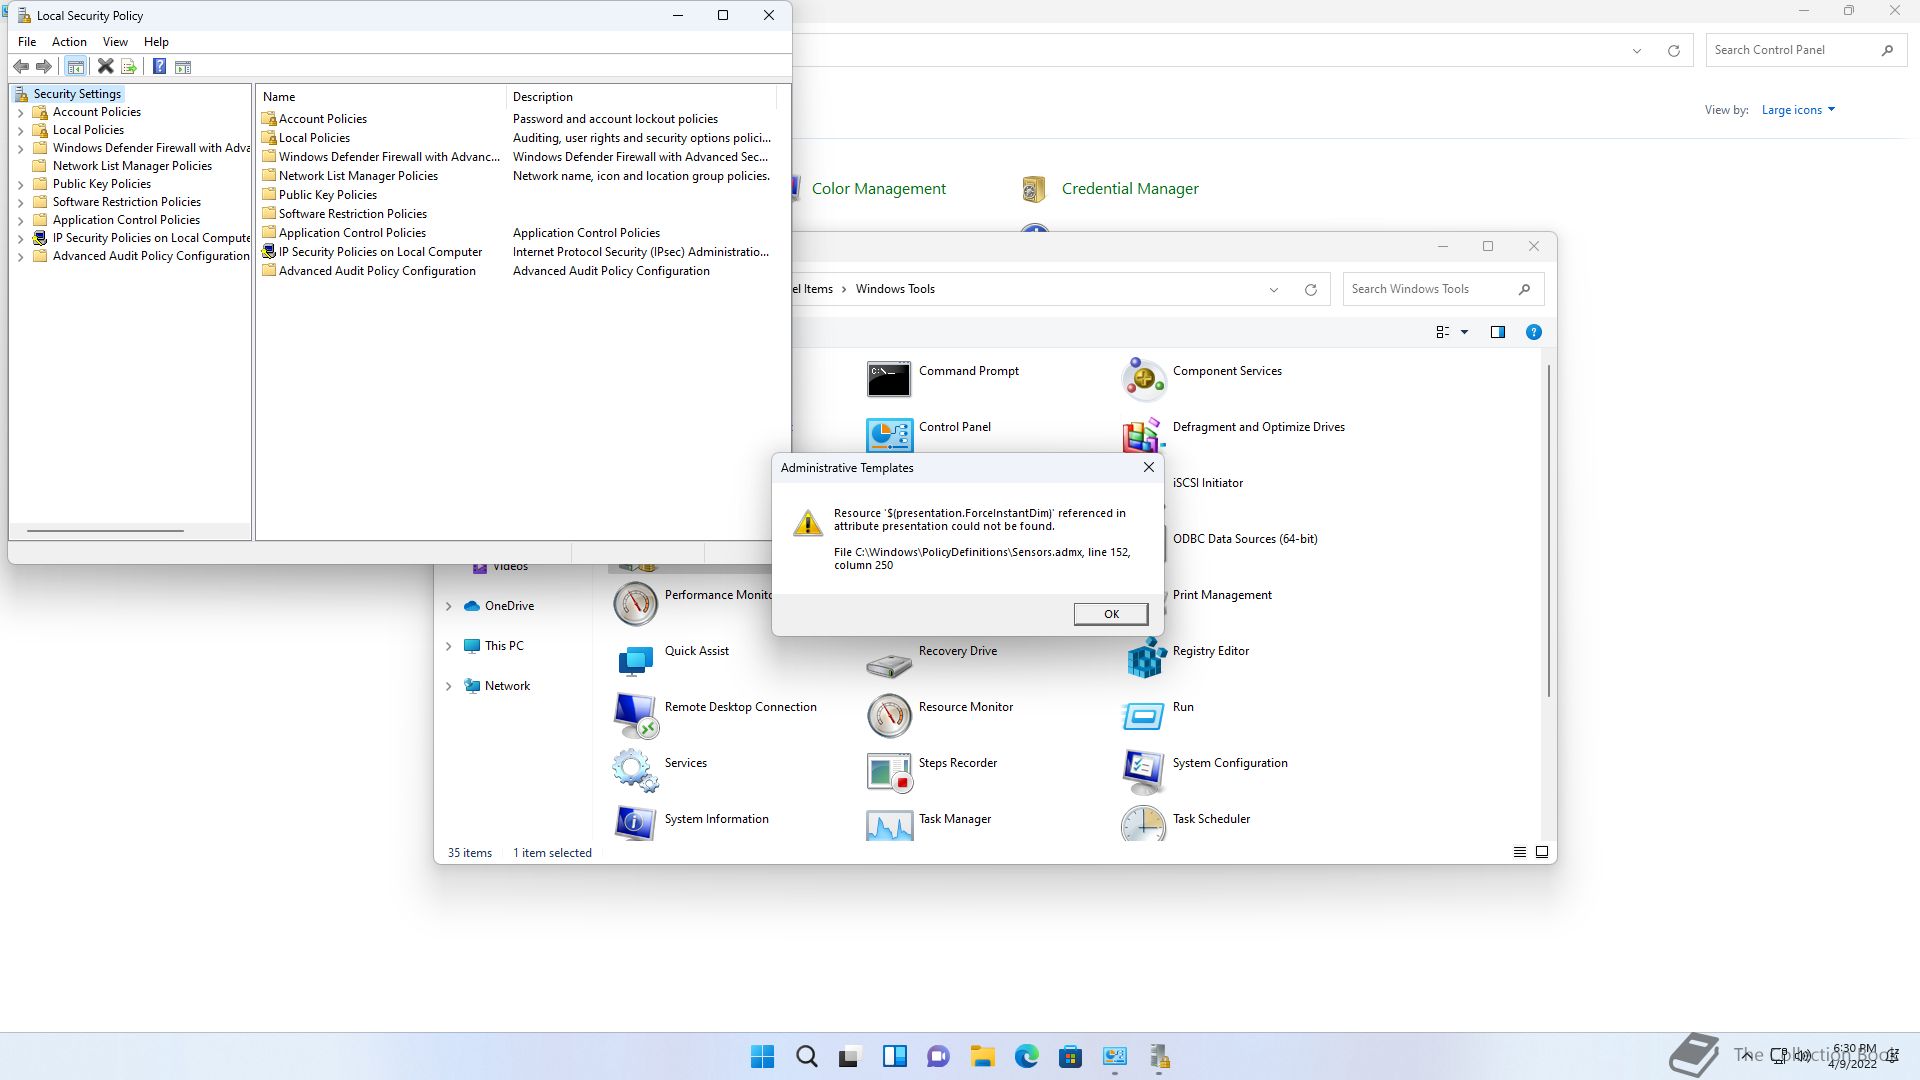Expand Software Restriction Policies tree node
Screen dimensions: 1920x1080
(x=20, y=202)
